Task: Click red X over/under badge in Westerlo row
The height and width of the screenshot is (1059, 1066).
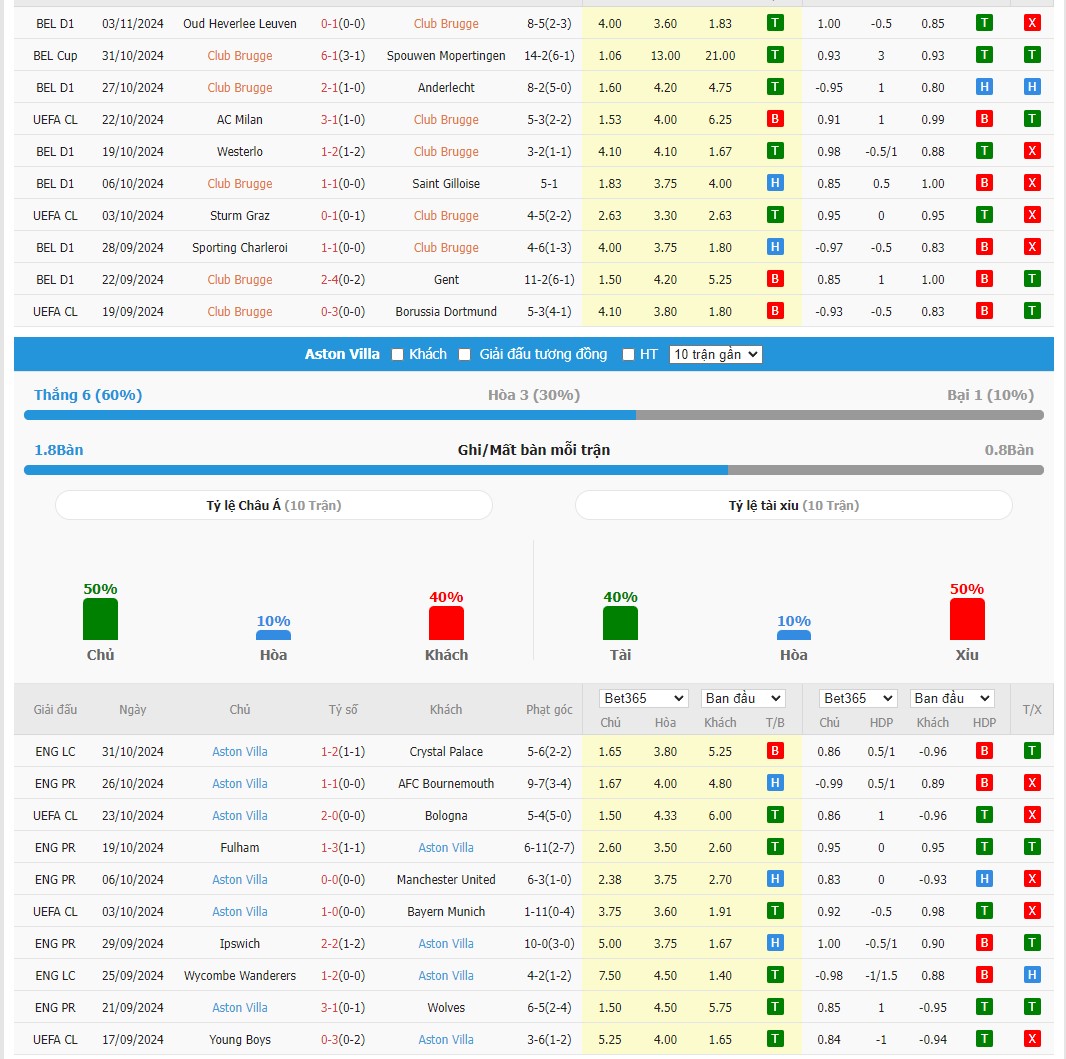Action: tap(1032, 151)
